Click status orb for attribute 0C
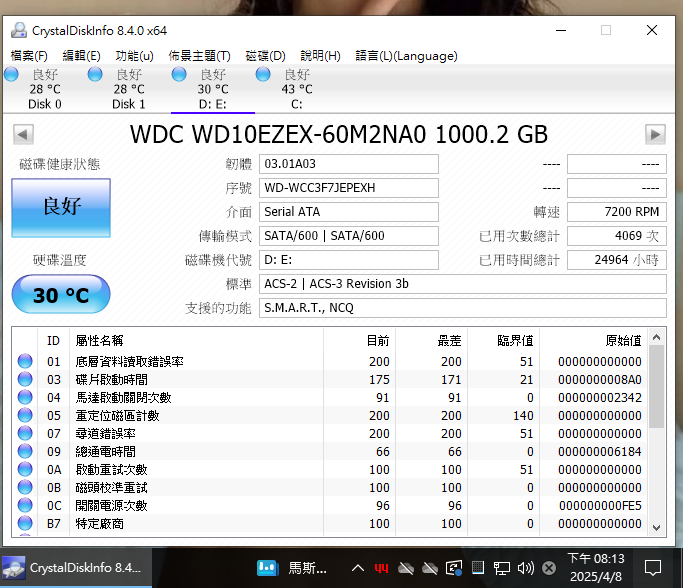 [25, 505]
